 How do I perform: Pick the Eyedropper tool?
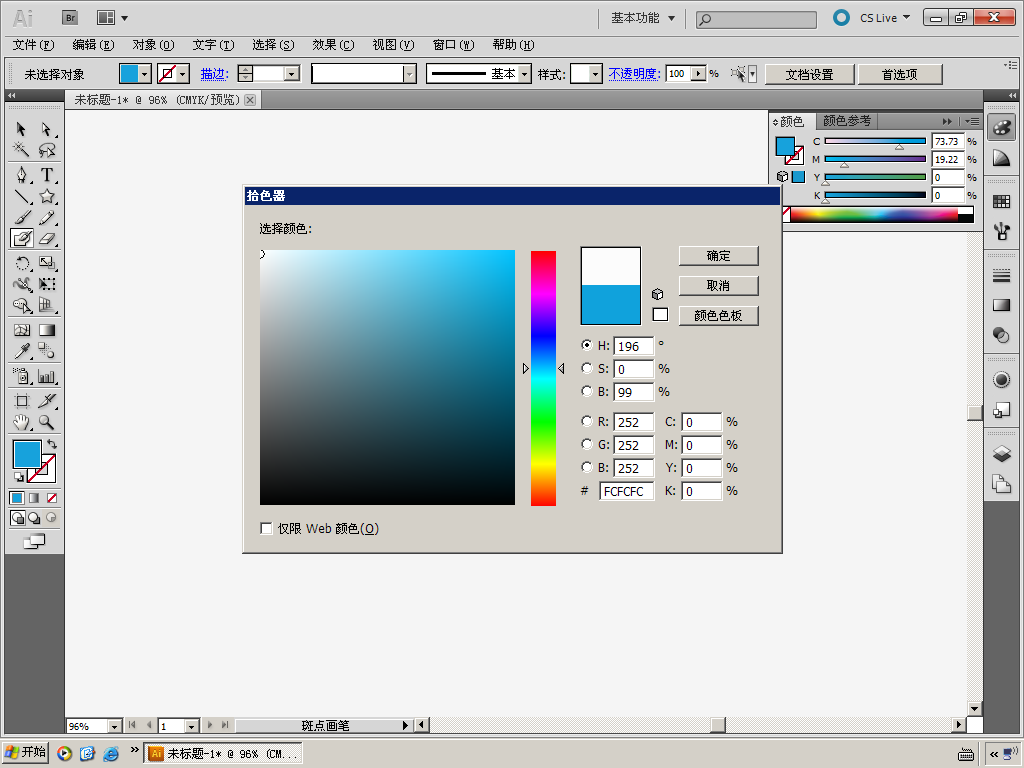pos(21,351)
